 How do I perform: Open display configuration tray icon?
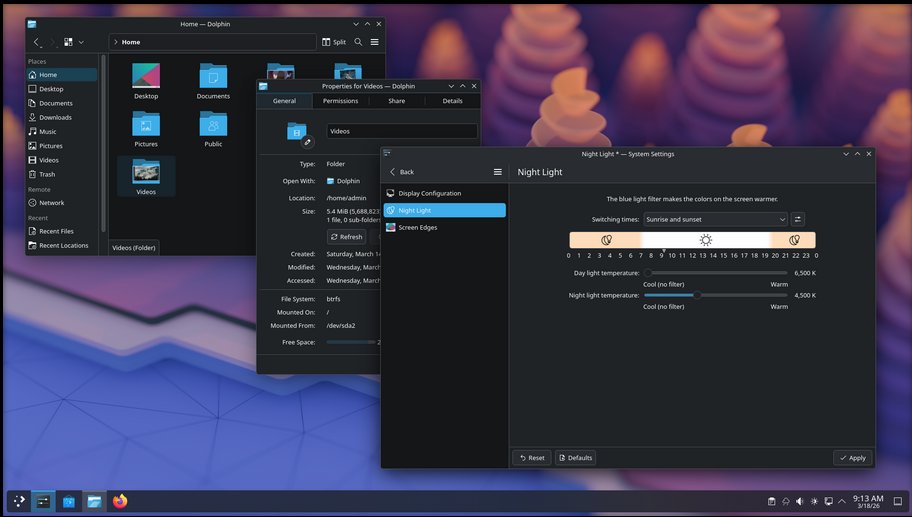[828, 501]
